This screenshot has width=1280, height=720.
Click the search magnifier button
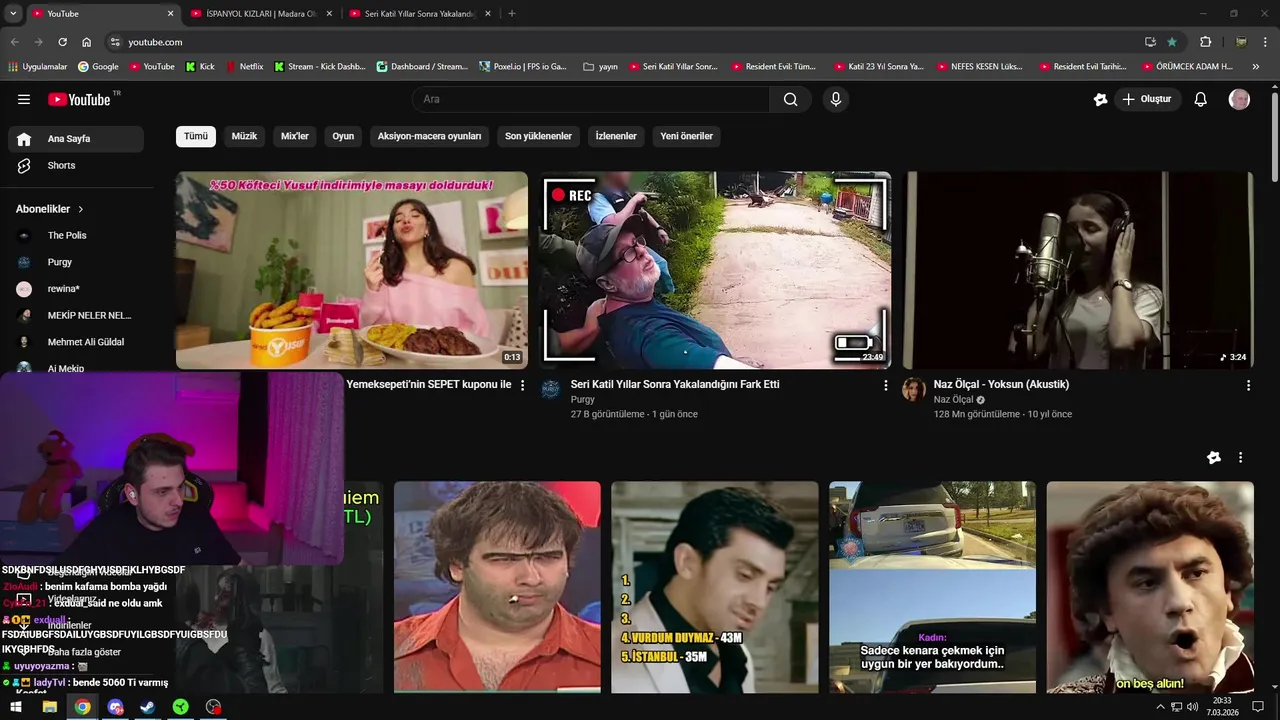[790, 99]
